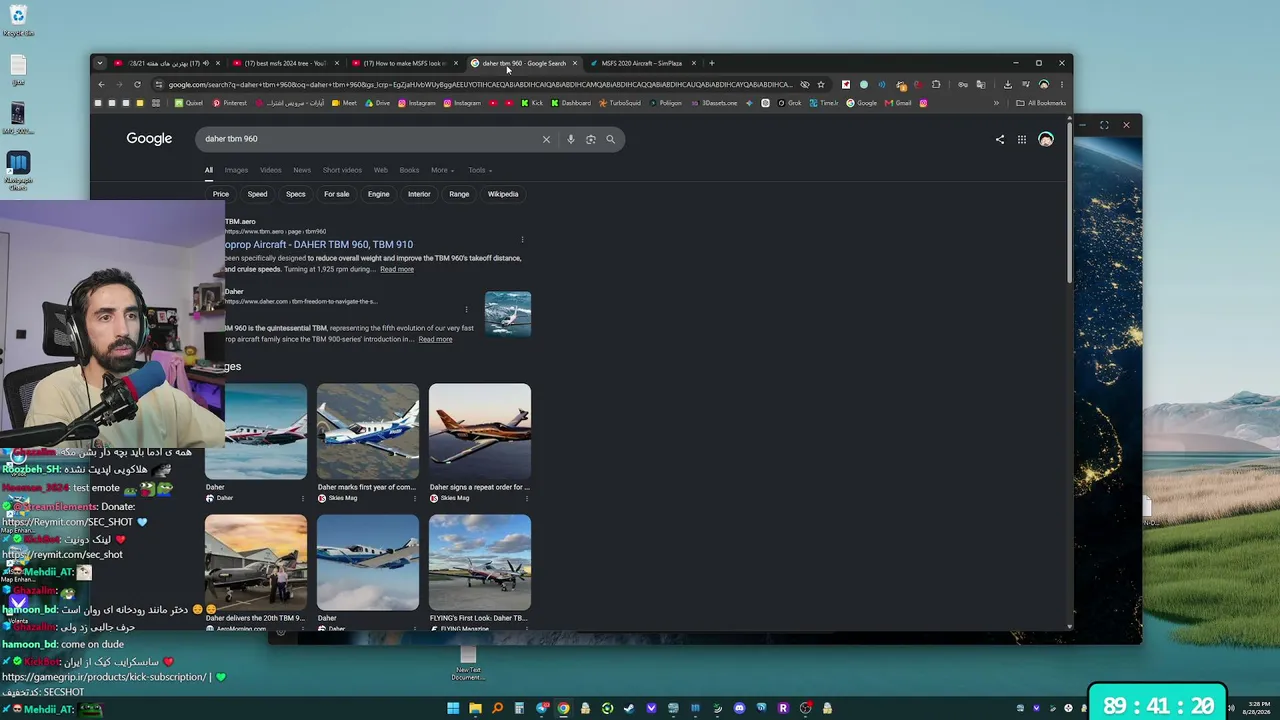The width and height of the screenshot is (1280, 720).
Task: Click Read more on the Daher snippet
Action: [x=435, y=339]
